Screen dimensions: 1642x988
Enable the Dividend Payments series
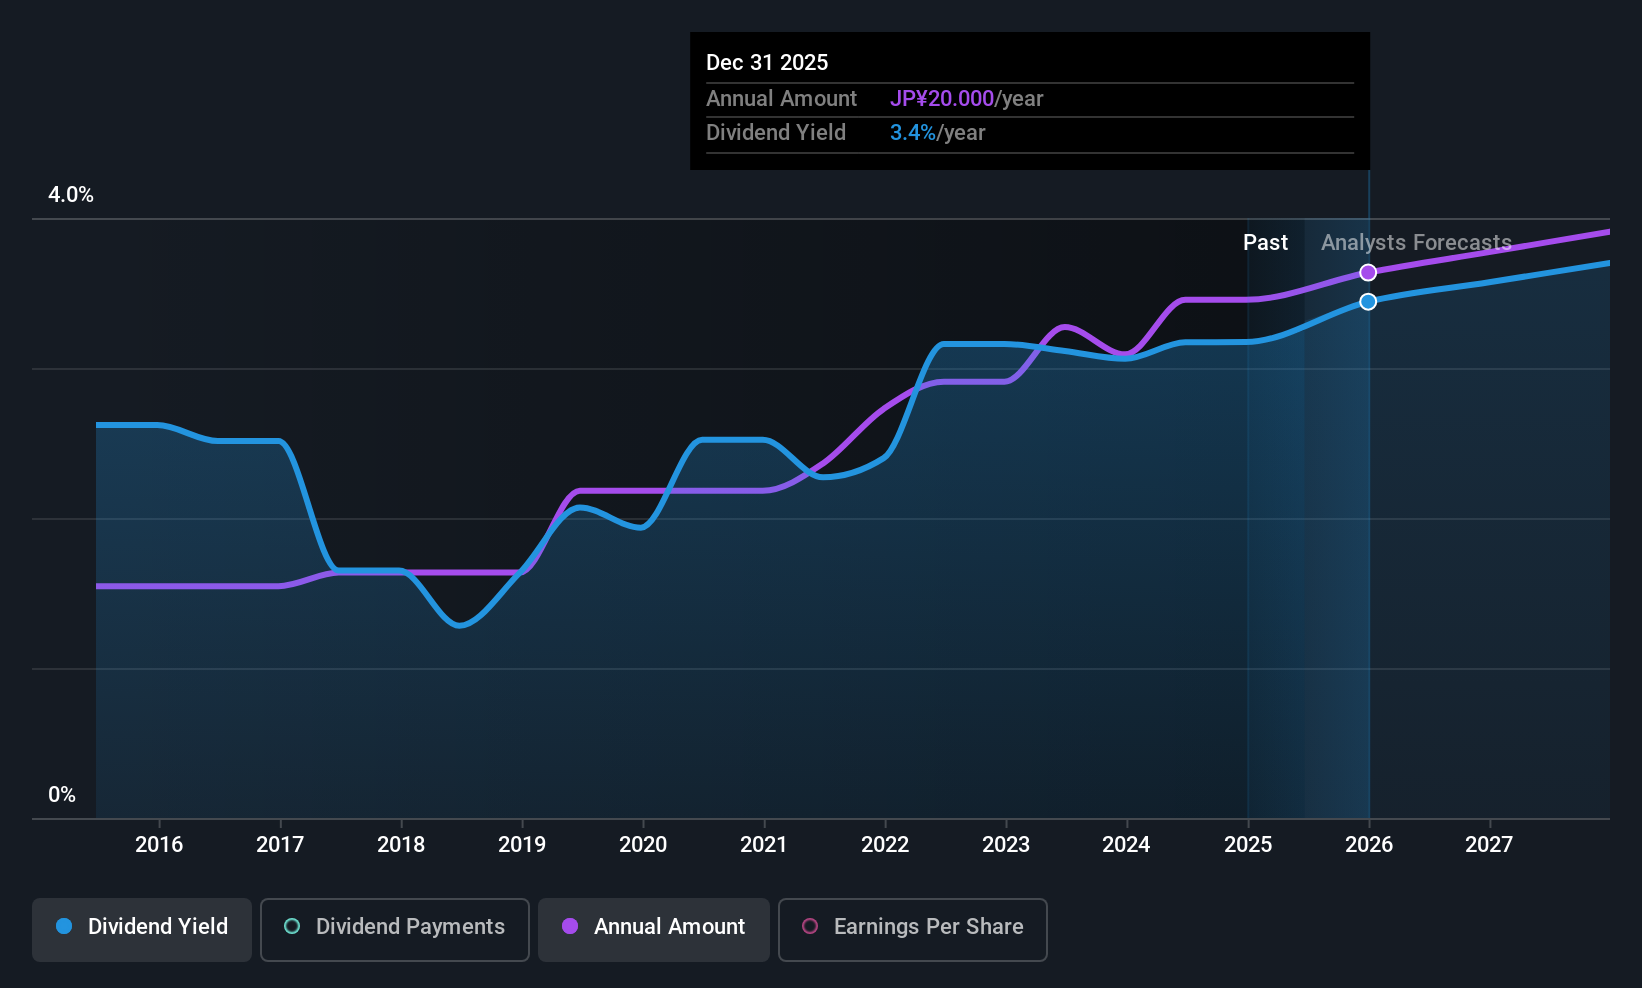(x=395, y=930)
